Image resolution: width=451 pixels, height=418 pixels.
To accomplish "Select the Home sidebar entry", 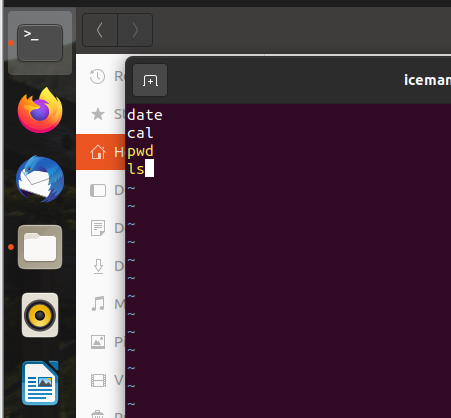I will [101, 152].
